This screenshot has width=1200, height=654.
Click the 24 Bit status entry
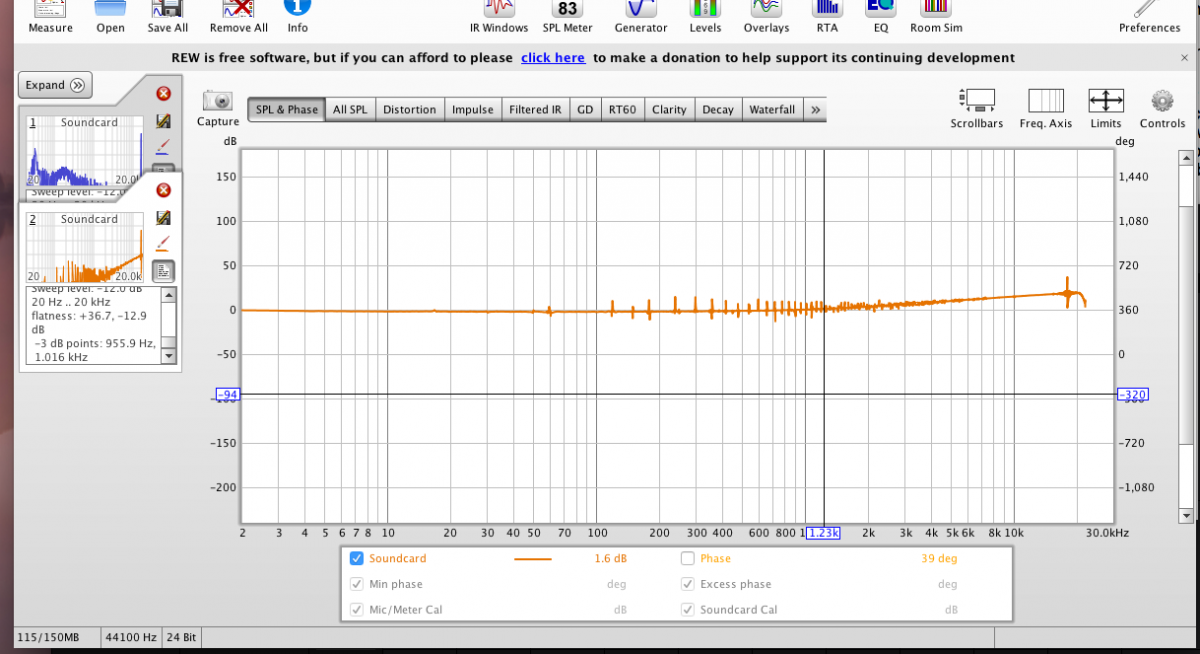pyautogui.click(x=183, y=636)
